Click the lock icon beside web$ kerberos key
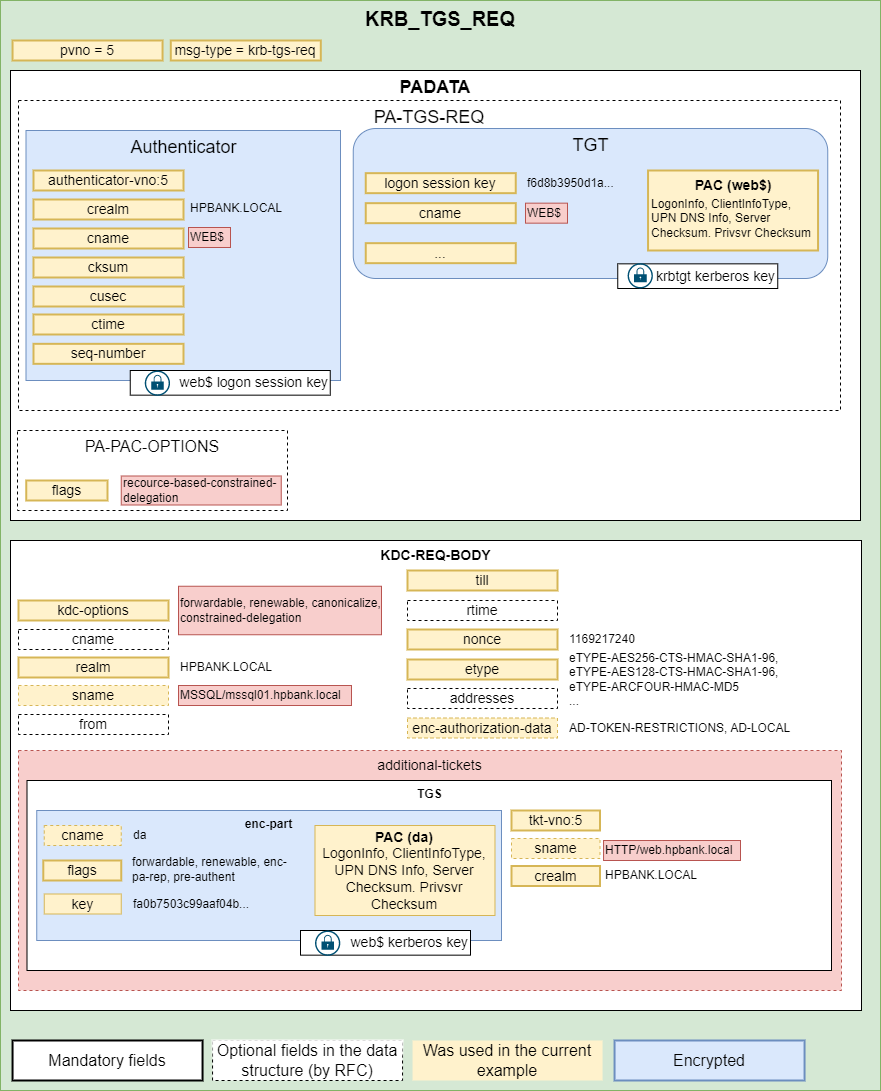 pyautogui.click(x=327, y=942)
